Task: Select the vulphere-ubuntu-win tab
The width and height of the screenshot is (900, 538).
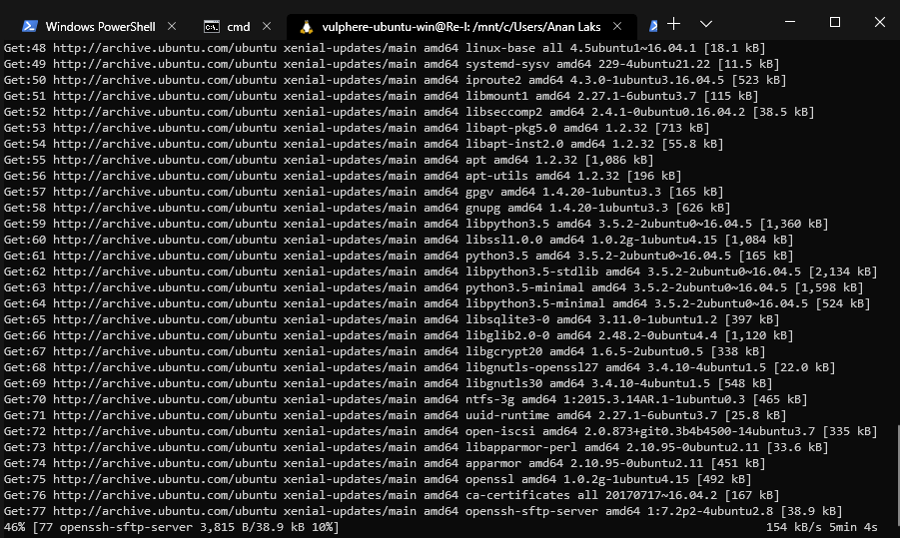Action: tap(461, 26)
